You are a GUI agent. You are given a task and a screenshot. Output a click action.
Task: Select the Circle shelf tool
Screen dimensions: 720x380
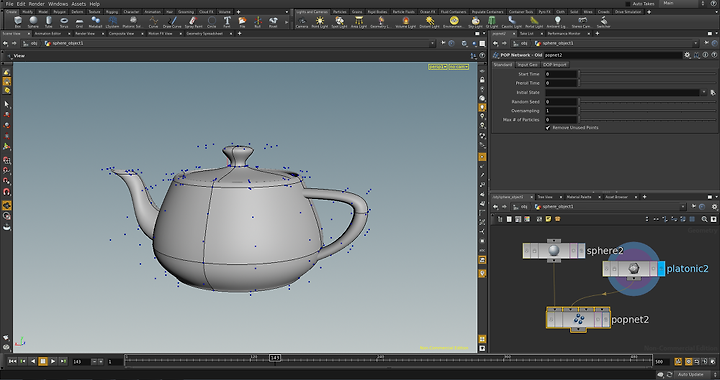(x=212, y=22)
